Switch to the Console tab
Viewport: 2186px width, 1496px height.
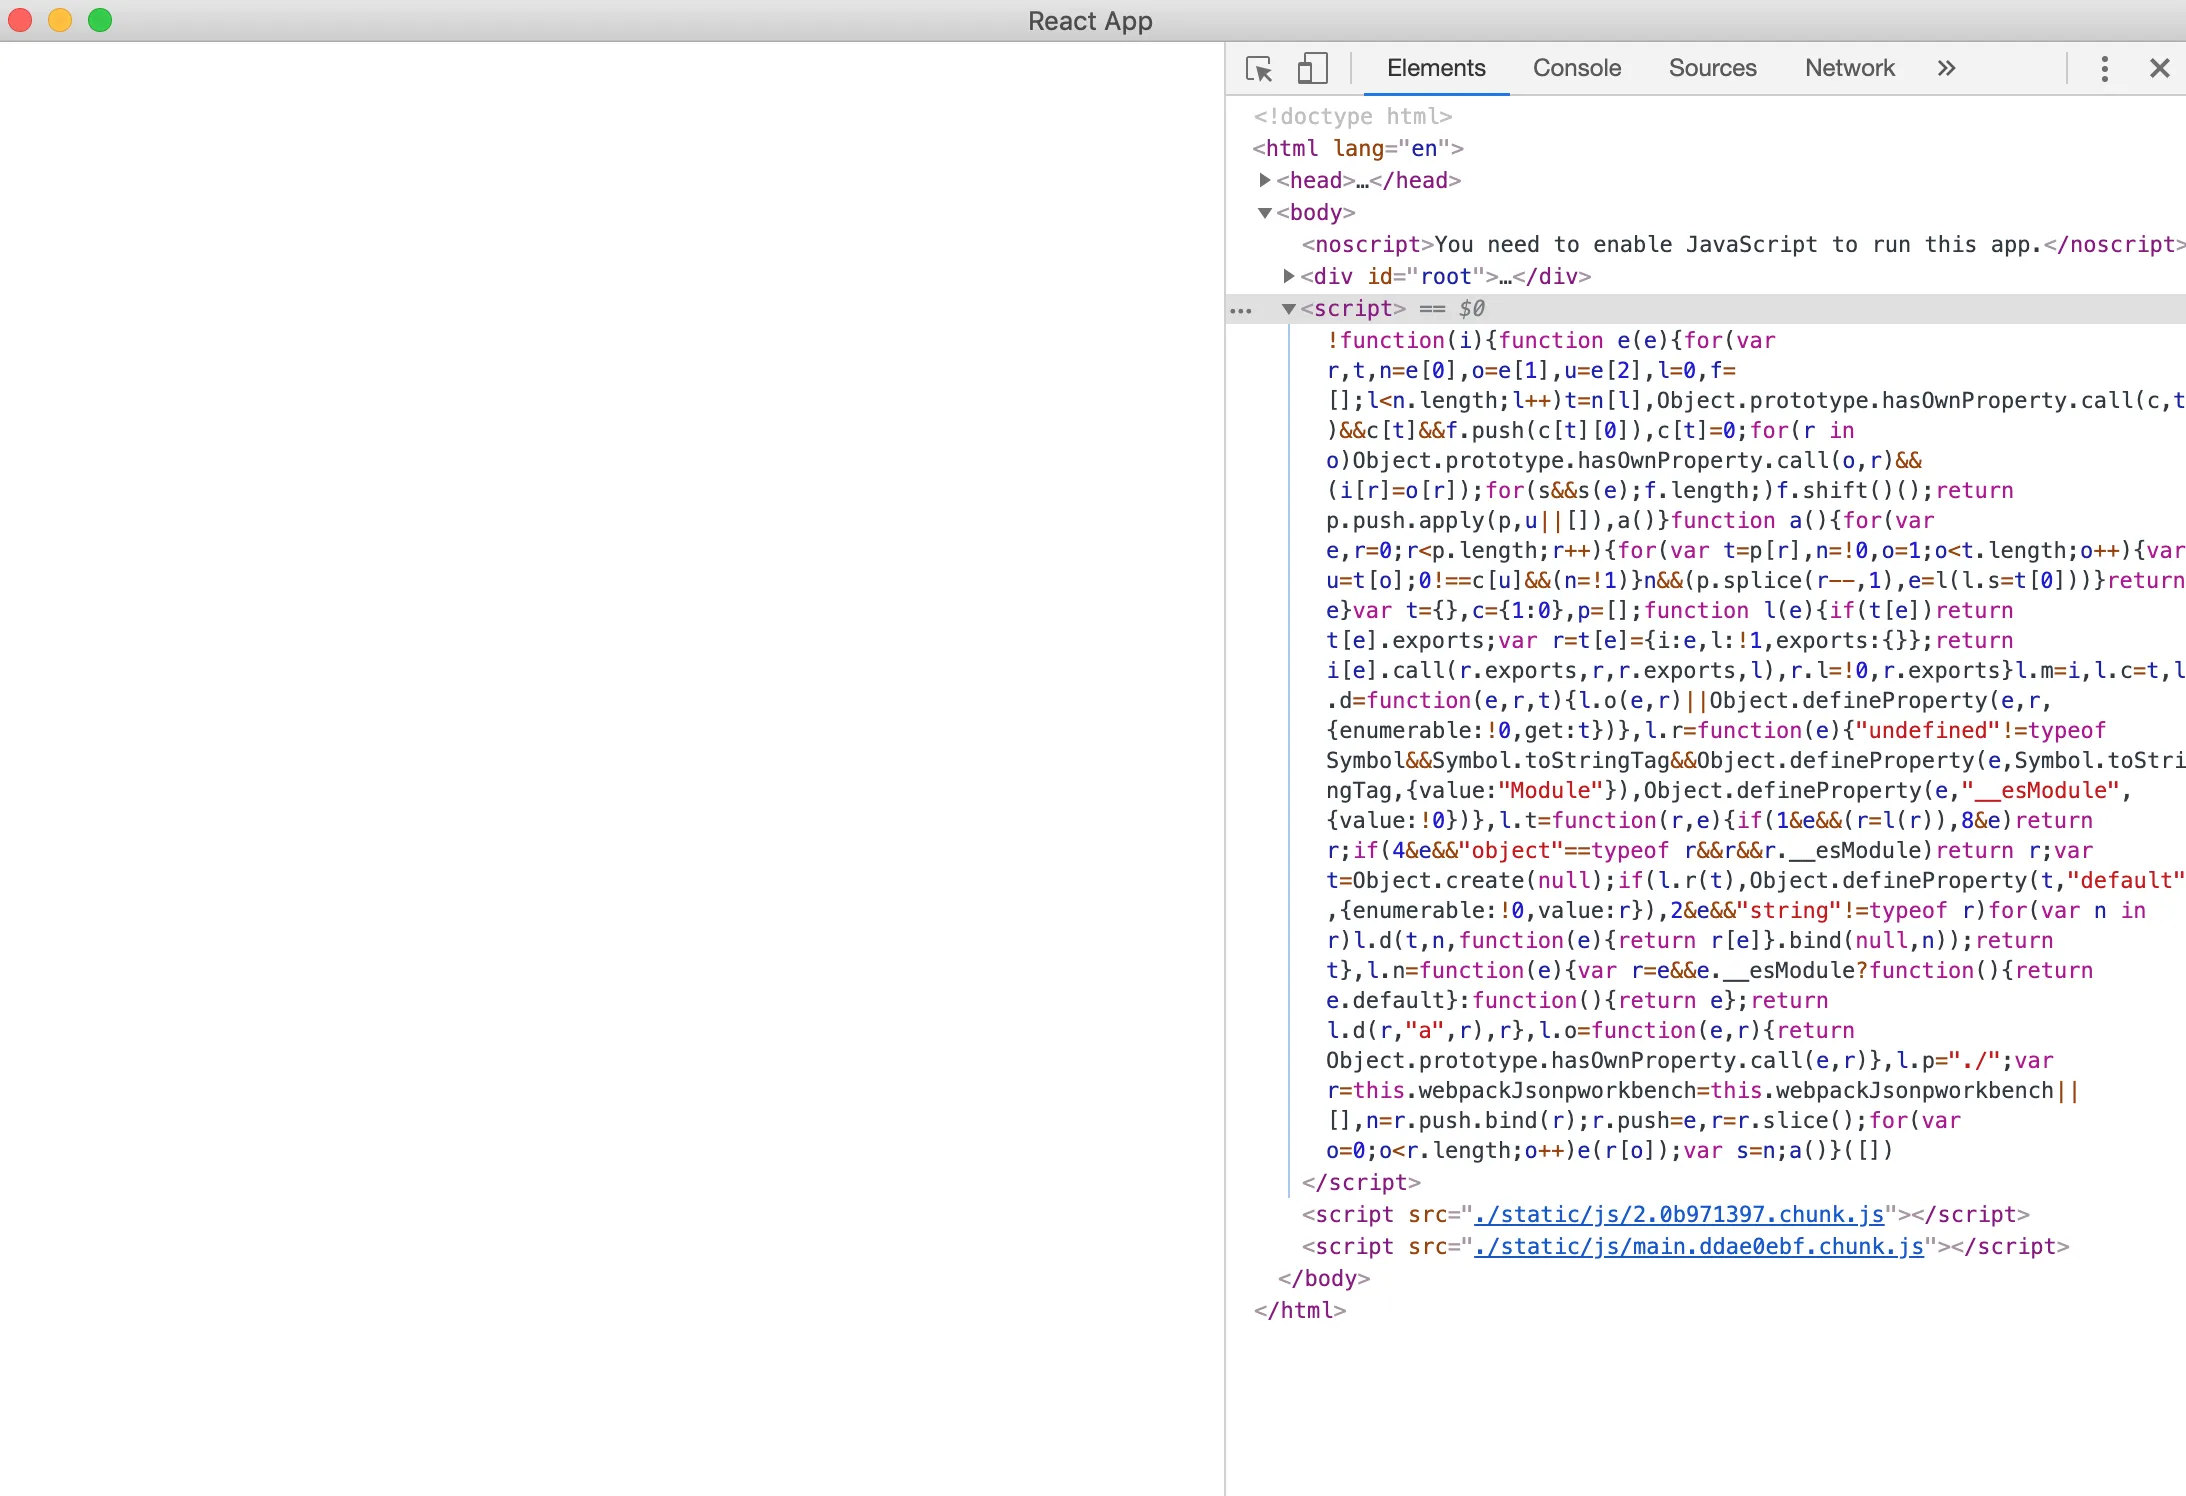click(x=1576, y=69)
